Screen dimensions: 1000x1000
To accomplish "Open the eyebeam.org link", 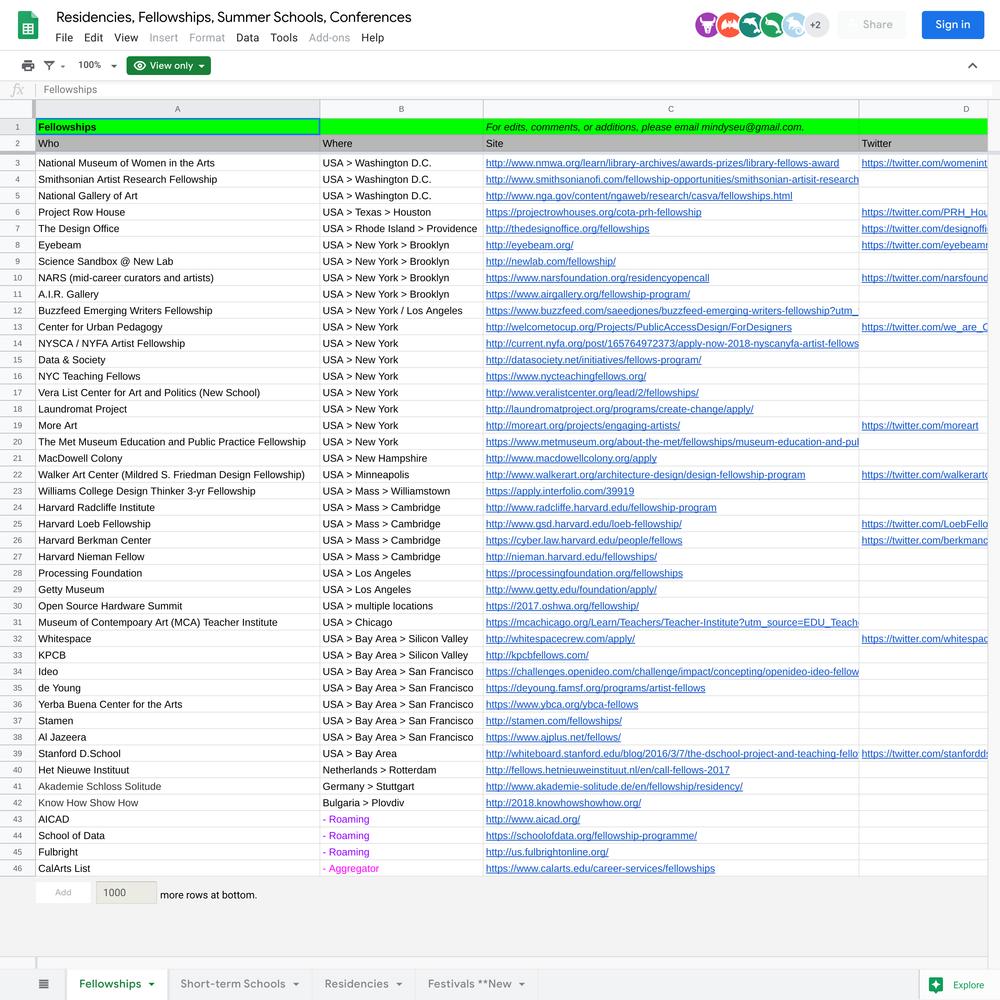I will pyautogui.click(x=529, y=245).
